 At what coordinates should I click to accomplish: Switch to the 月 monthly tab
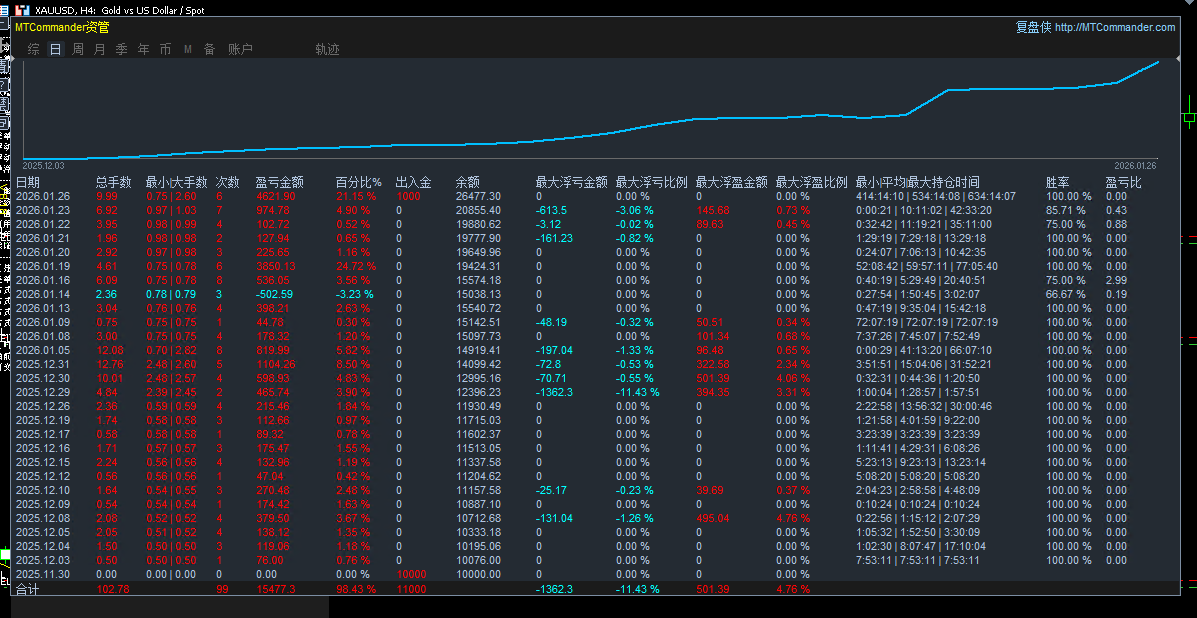coord(99,50)
